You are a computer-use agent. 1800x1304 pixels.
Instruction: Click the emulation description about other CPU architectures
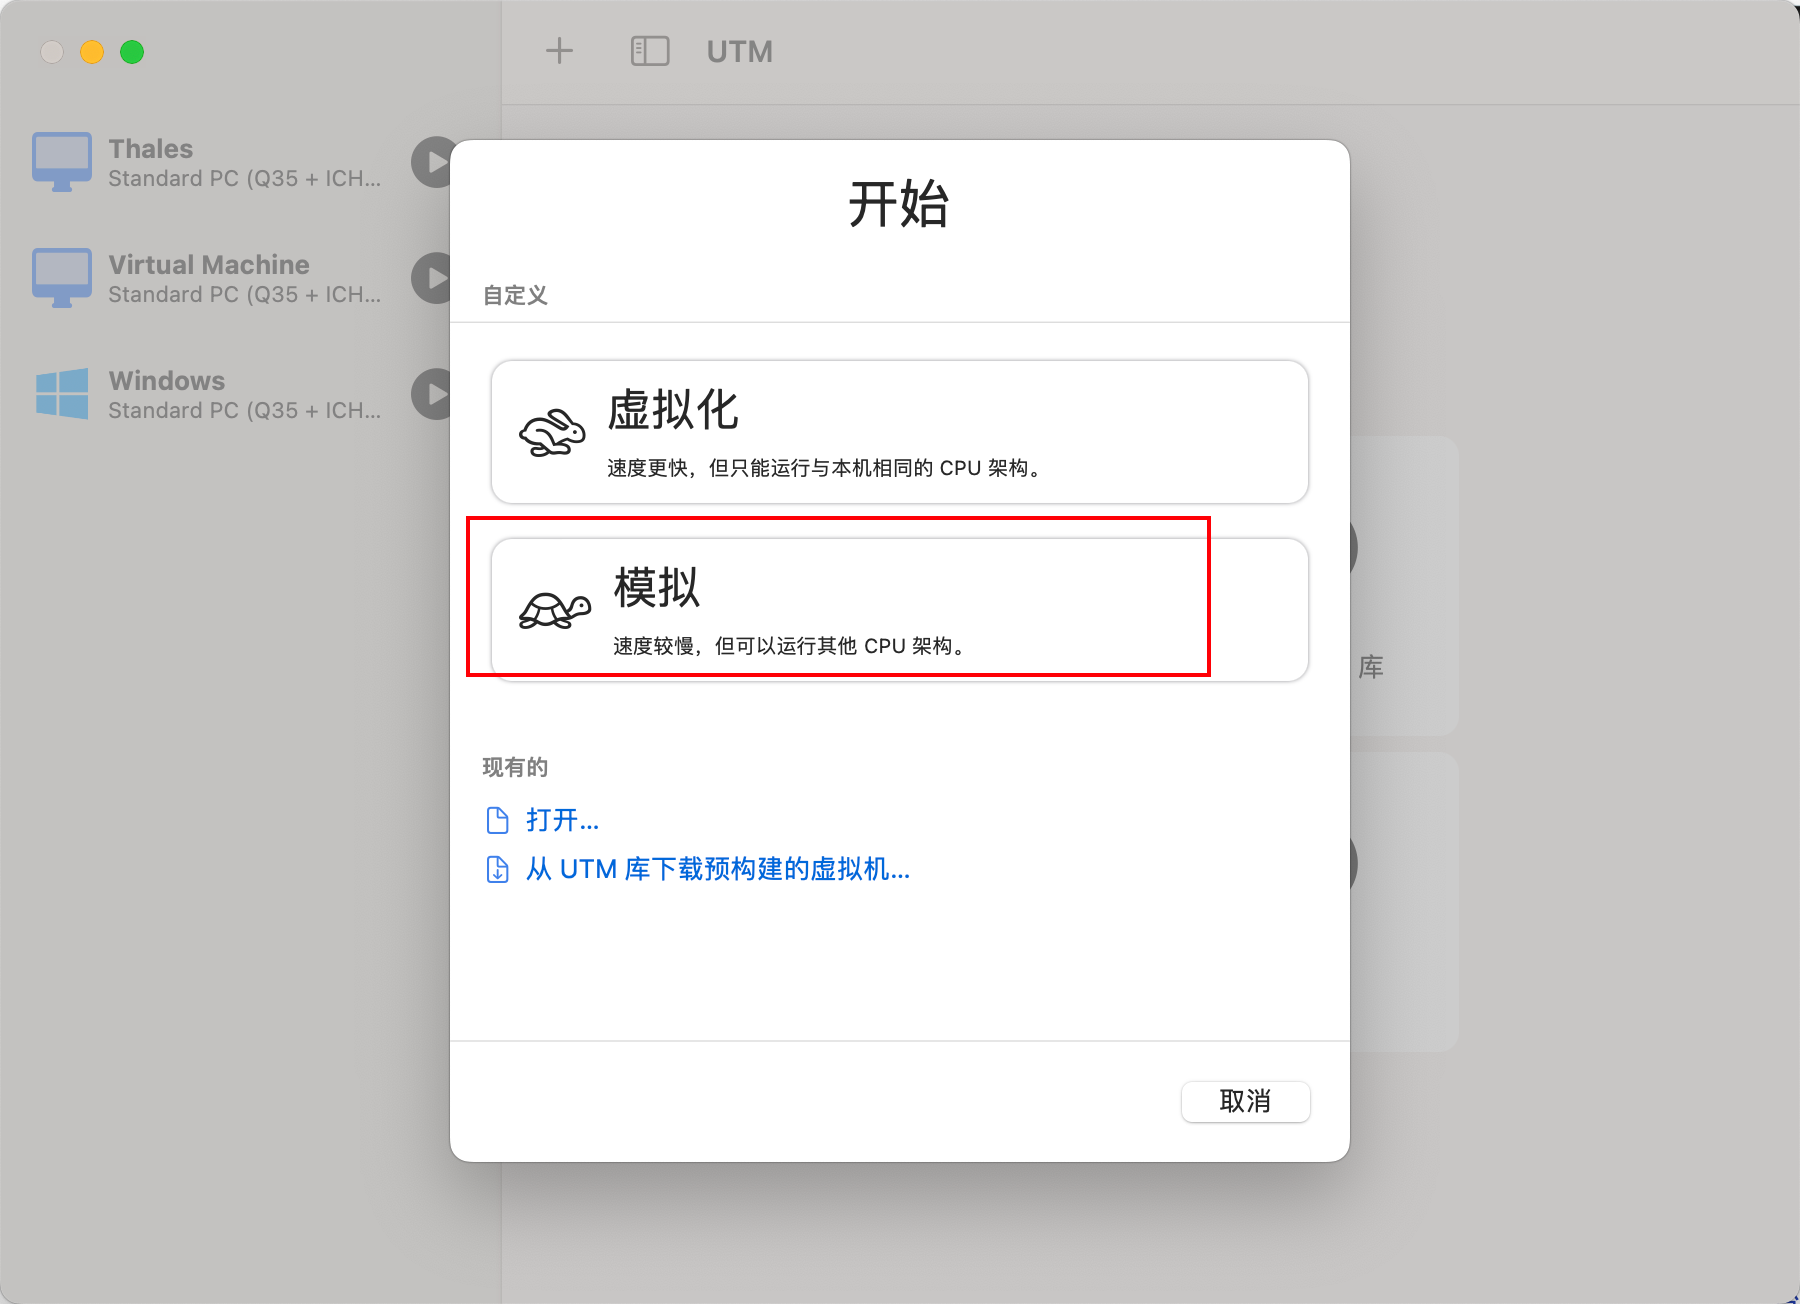pyautogui.click(x=792, y=646)
